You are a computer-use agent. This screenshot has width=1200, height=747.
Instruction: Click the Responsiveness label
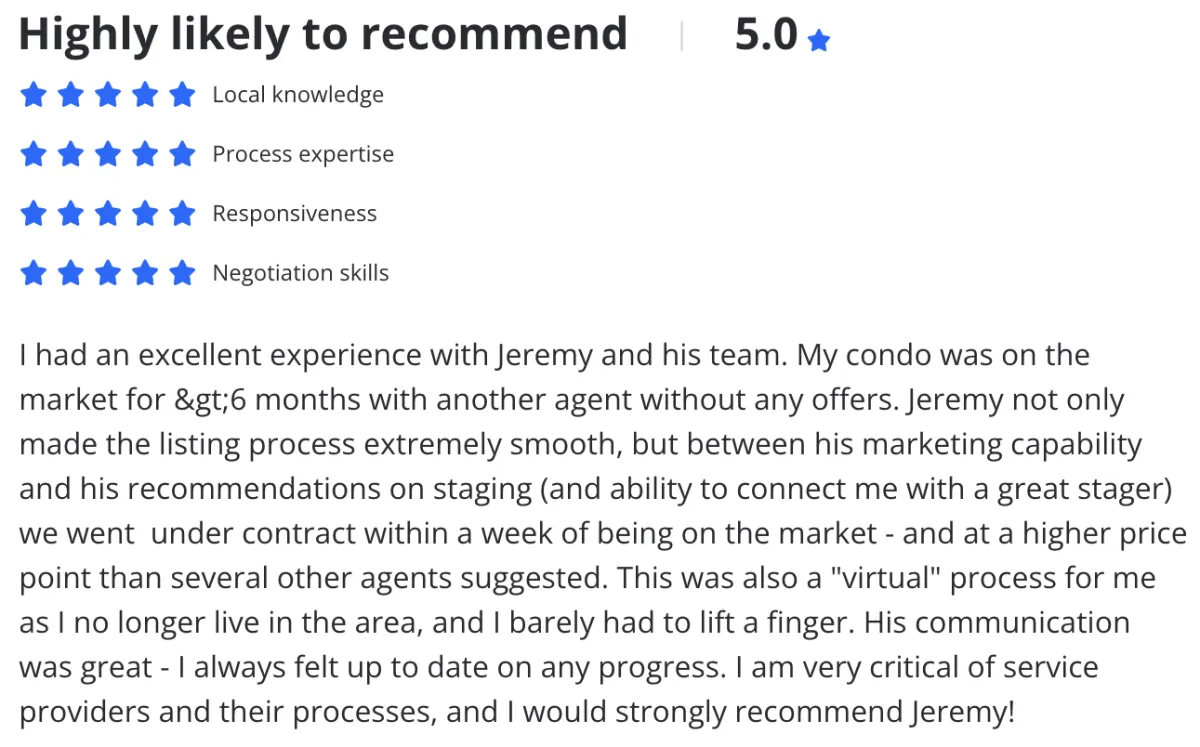point(295,214)
